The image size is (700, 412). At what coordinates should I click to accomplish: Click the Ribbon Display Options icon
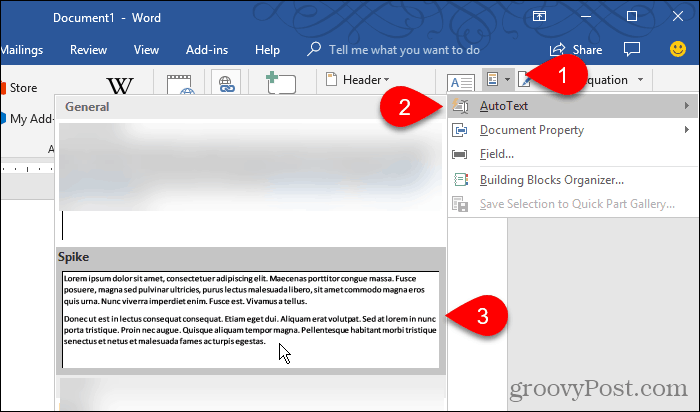(x=539, y=17)
